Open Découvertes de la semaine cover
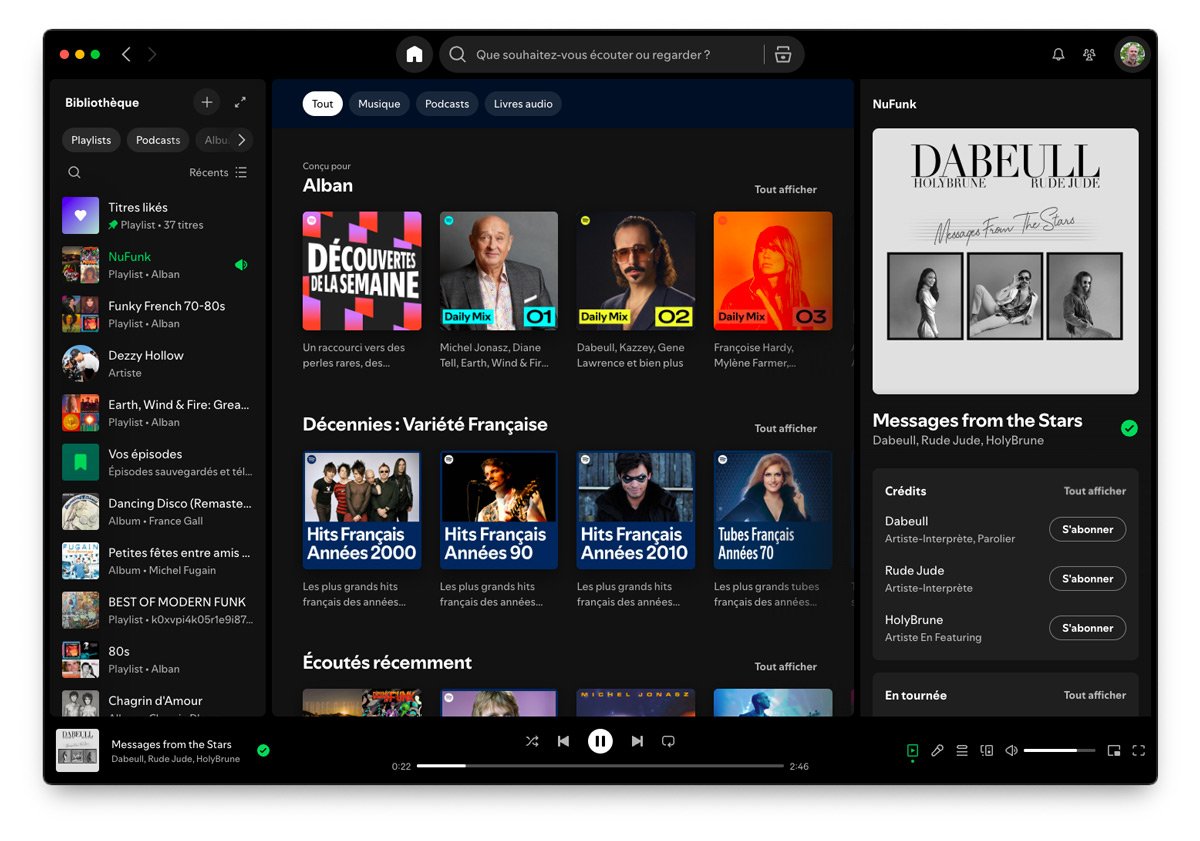The width and height of the screenshot is (1200, 841). pos(362,271)
